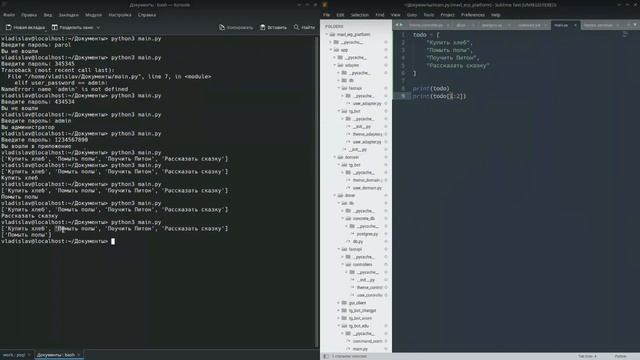Open the Find menu in Sublime Text
Screen dimensions: 640x360
pos(380,15)
